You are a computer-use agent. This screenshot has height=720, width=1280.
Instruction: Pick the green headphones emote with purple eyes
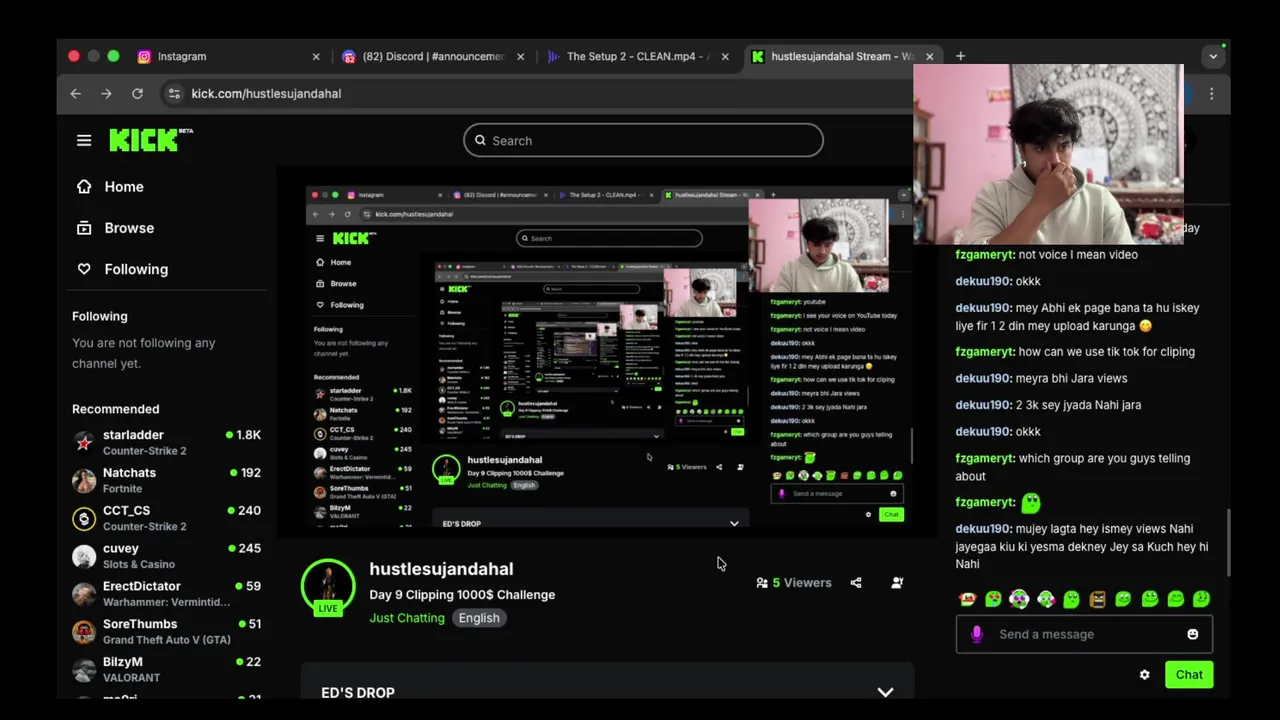[x=1019, y=599]
